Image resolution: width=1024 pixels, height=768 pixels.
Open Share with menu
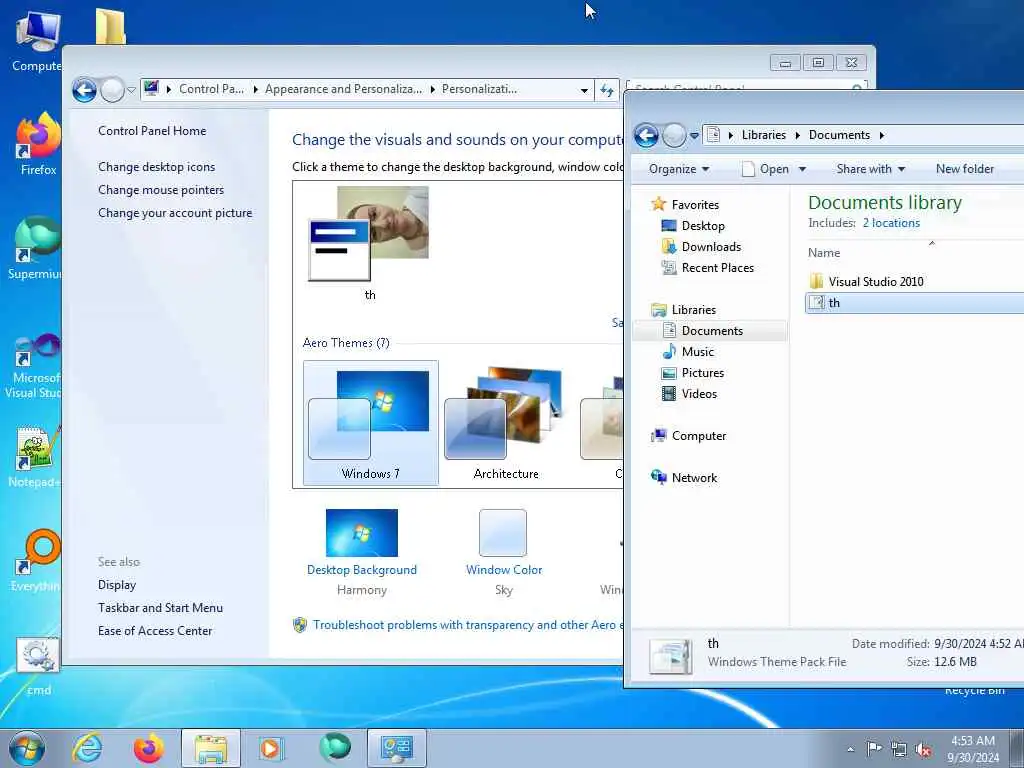pyautogui.click(x=871, y=169)
